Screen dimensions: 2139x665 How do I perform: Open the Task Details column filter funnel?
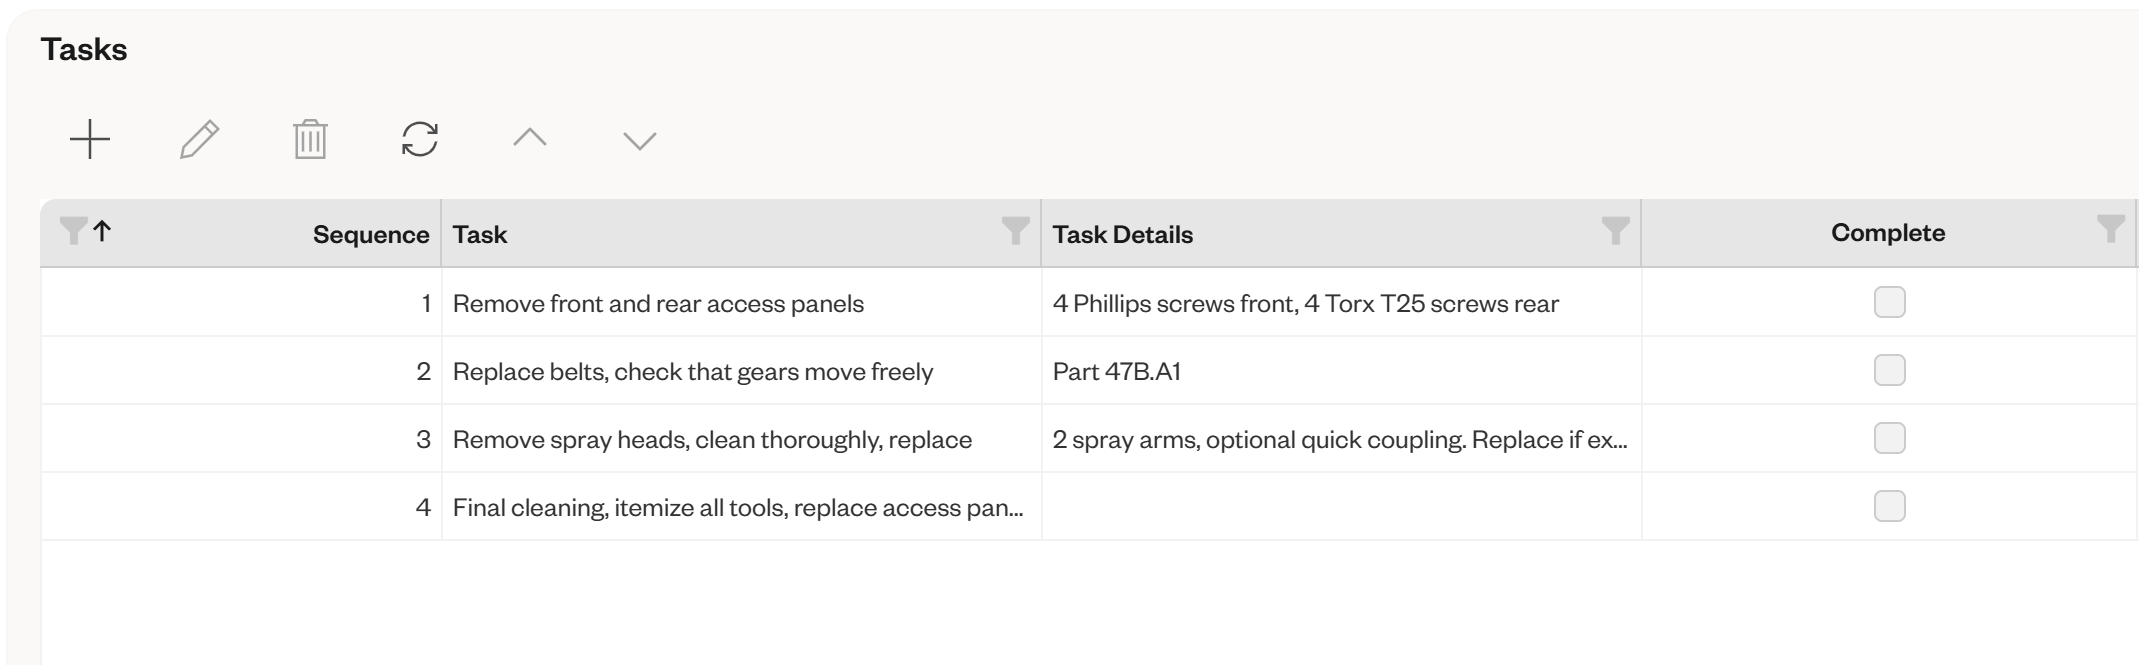(x=1615, y=230)
